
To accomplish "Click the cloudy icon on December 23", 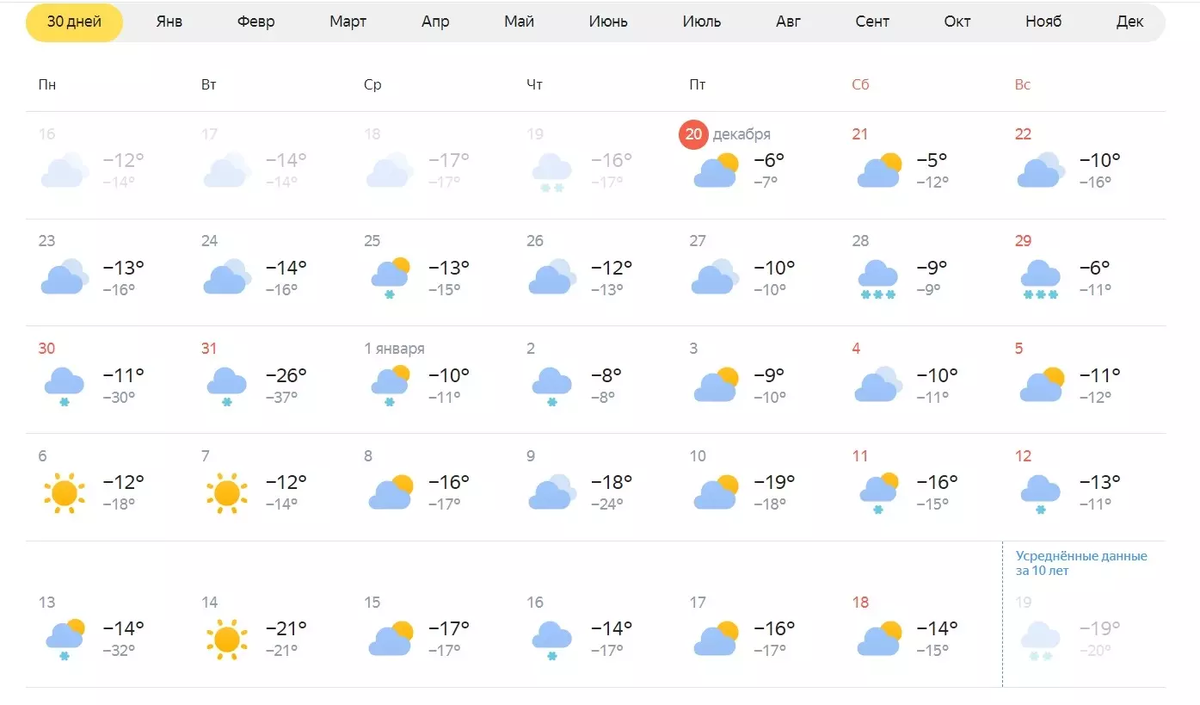I will (x=63, y=277).
